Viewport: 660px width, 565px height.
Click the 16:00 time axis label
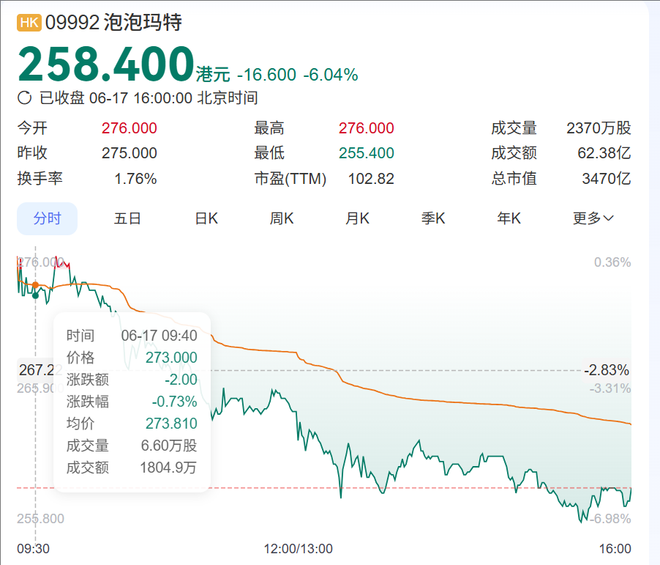(x=615, y=549)
